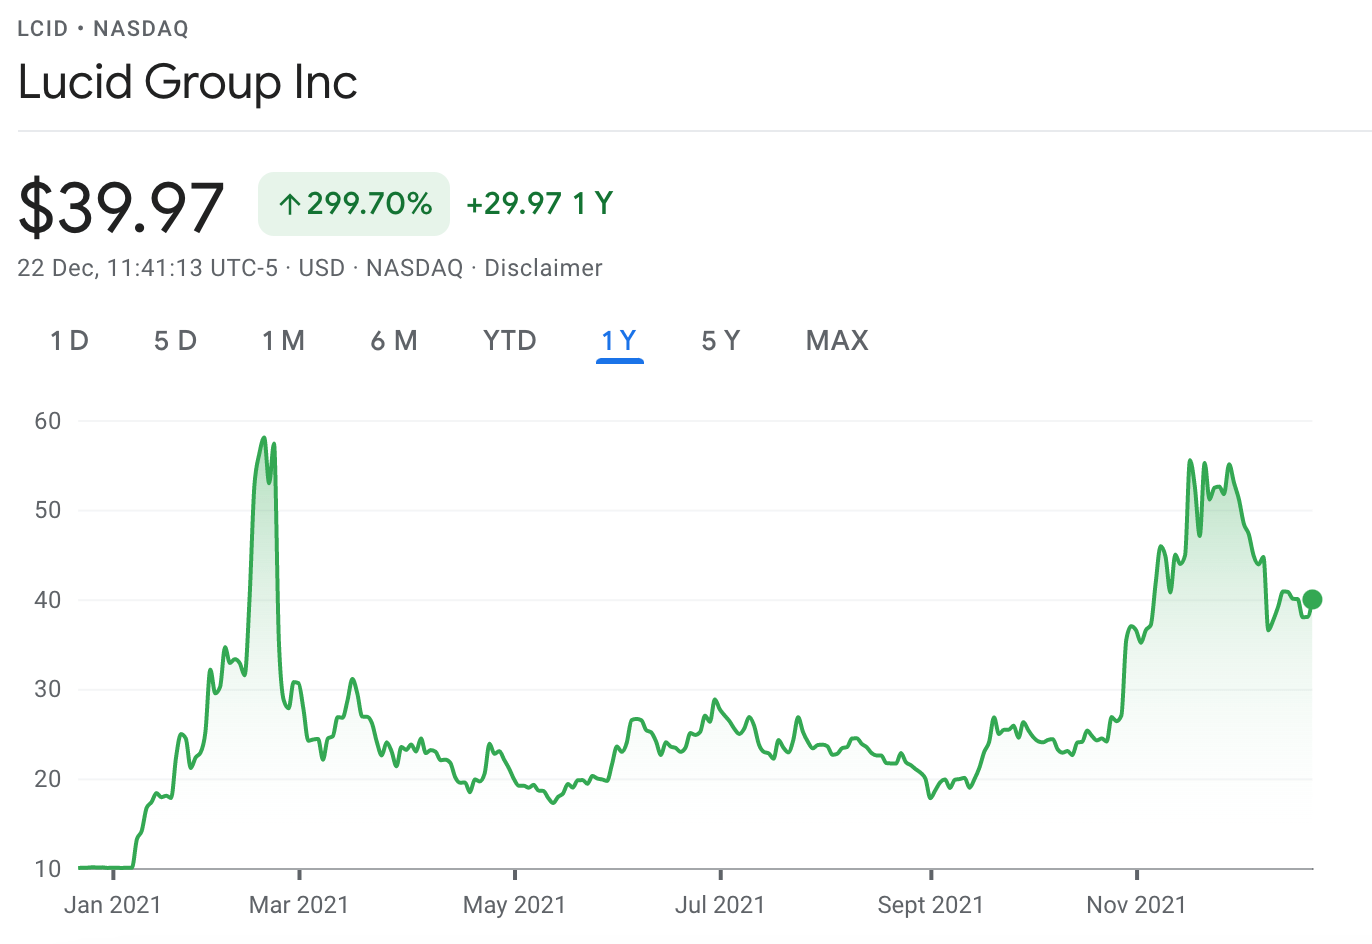Click the Jul 2021 axis label

pos(720,905)
